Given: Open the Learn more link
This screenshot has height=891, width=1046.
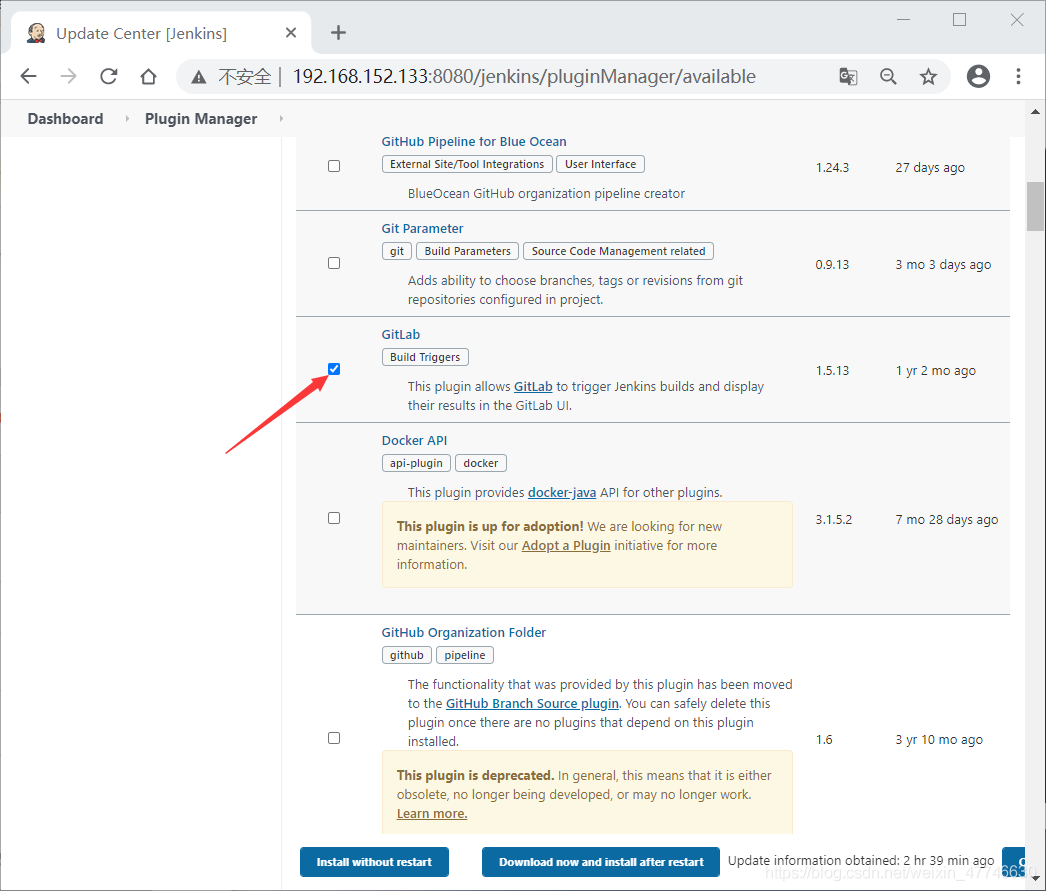Looking at the screenshot, I should (x=432, y=813).
